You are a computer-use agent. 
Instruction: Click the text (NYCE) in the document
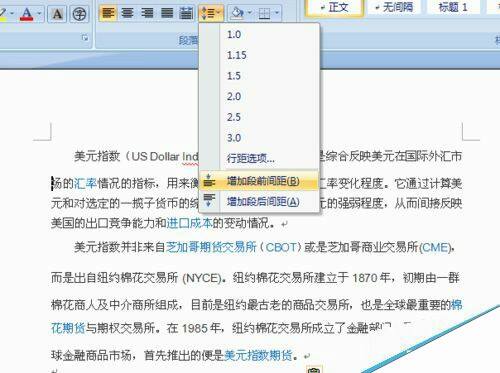tap(202, 278)
